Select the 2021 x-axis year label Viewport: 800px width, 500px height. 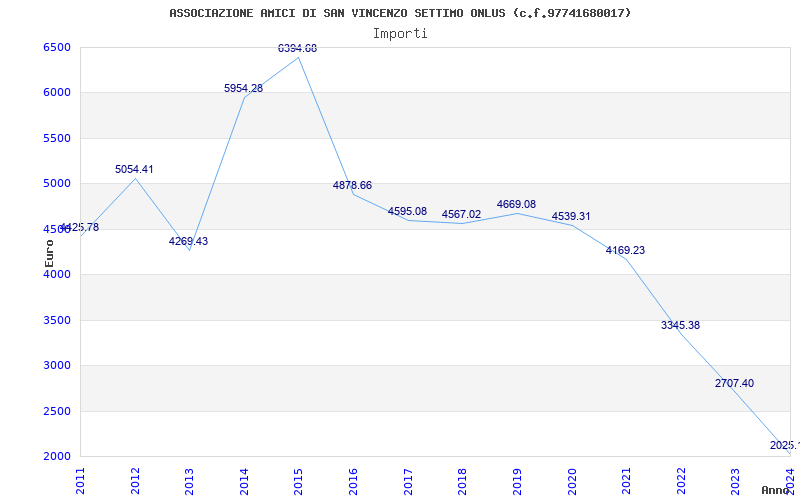(x=626, y=481)
